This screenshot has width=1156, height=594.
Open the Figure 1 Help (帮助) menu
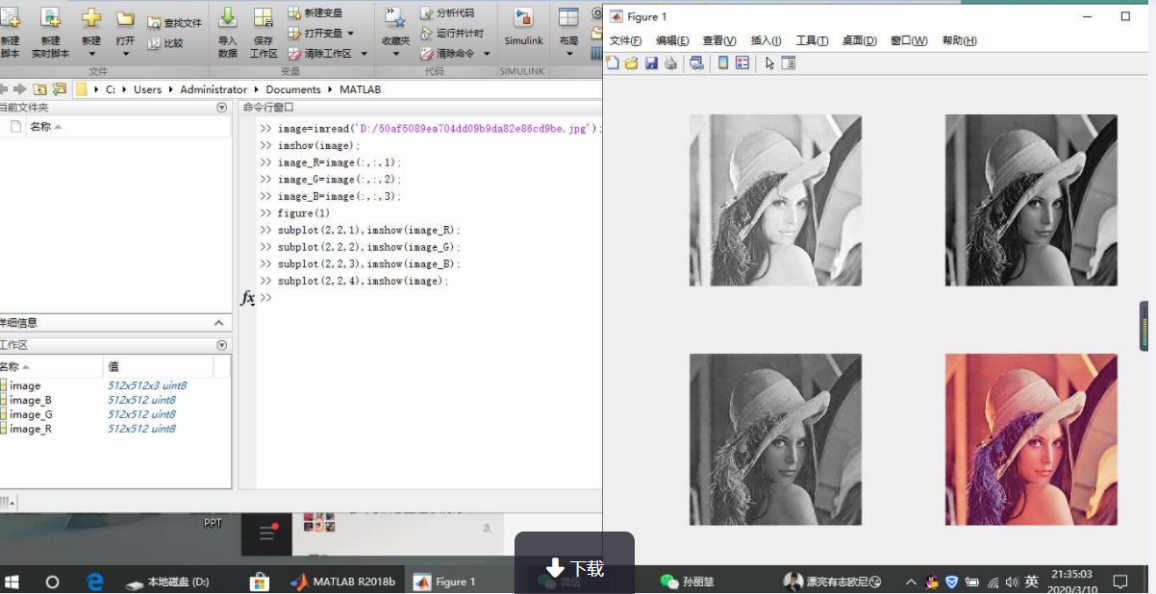coord(959,41)
